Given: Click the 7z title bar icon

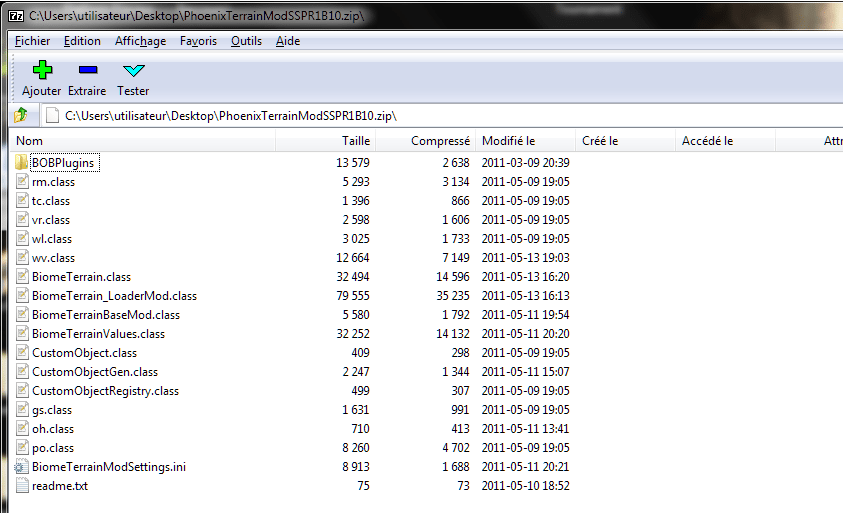Looking at the screenshot, I should coord(16,16).
